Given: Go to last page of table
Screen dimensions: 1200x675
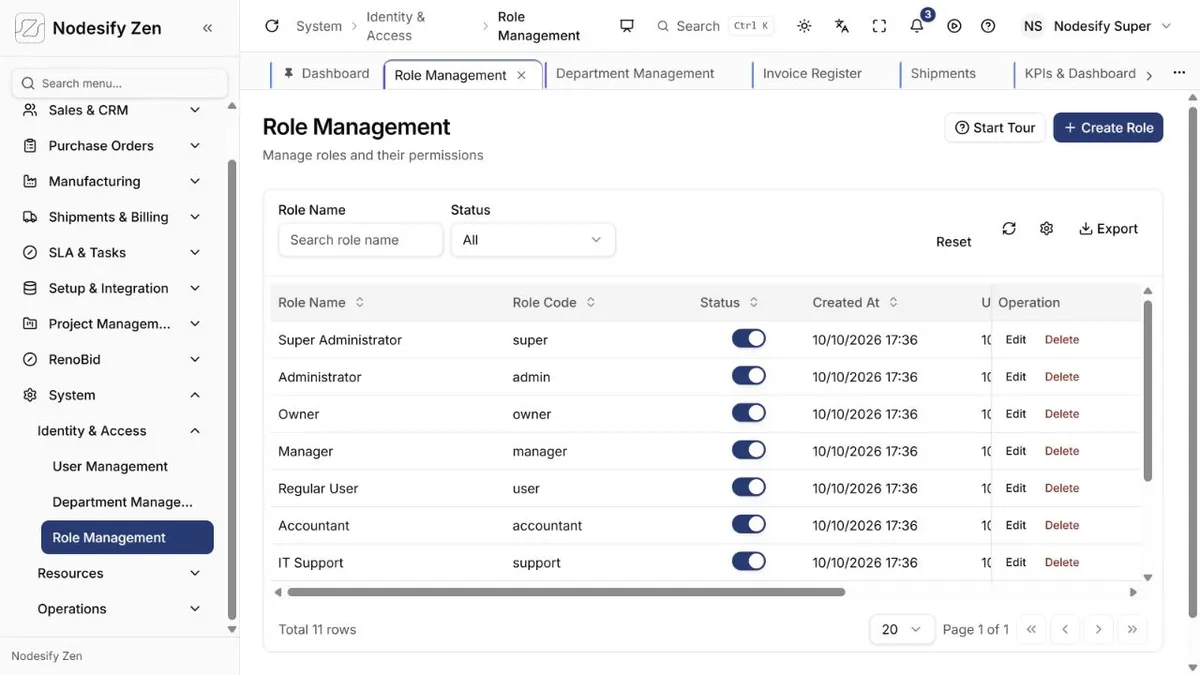Looking at the screenshot, I should click(x=1132, y=629).
